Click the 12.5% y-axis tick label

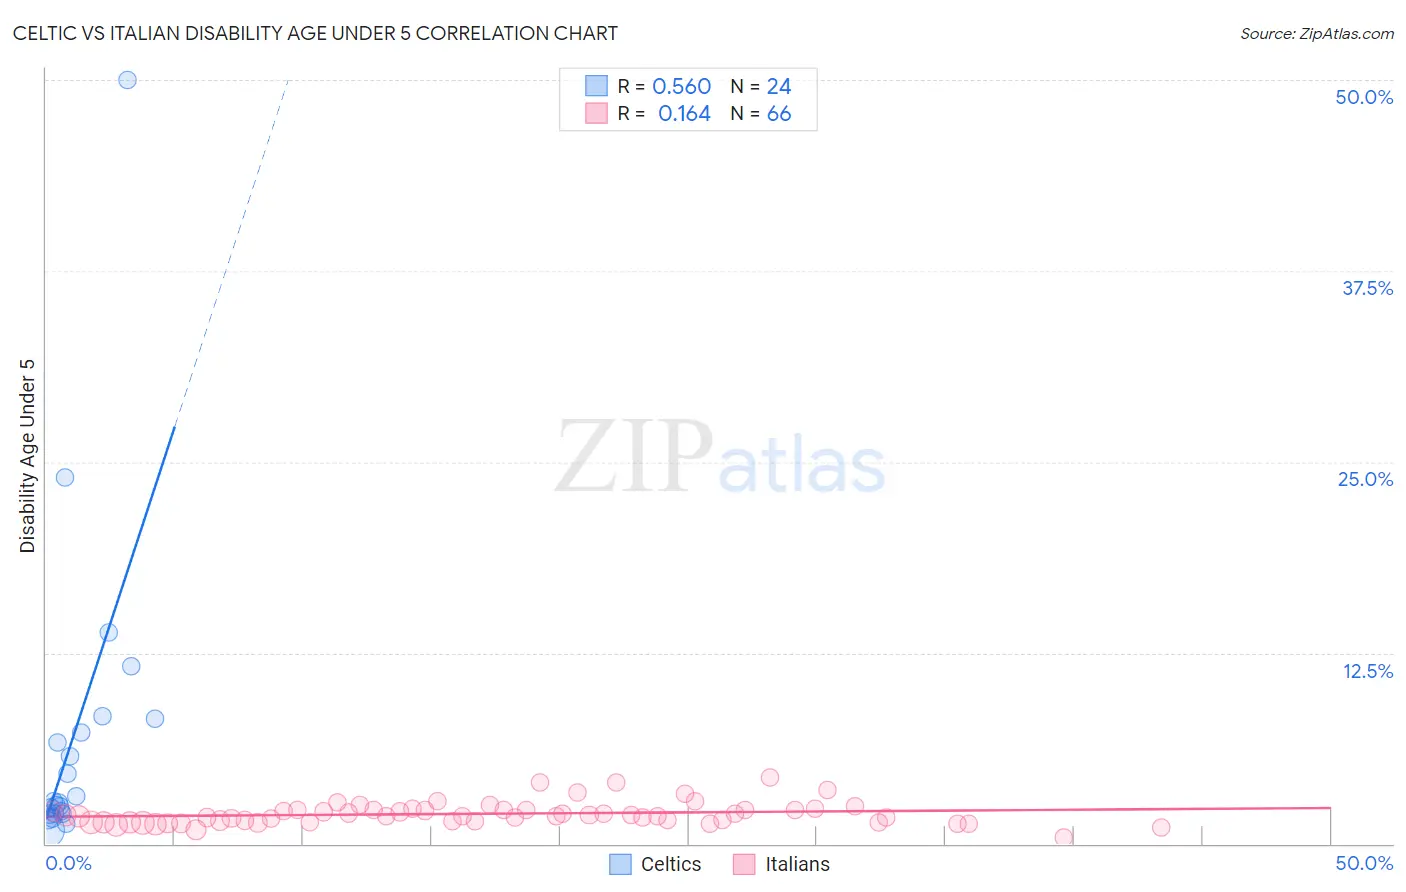(1367, 671)
